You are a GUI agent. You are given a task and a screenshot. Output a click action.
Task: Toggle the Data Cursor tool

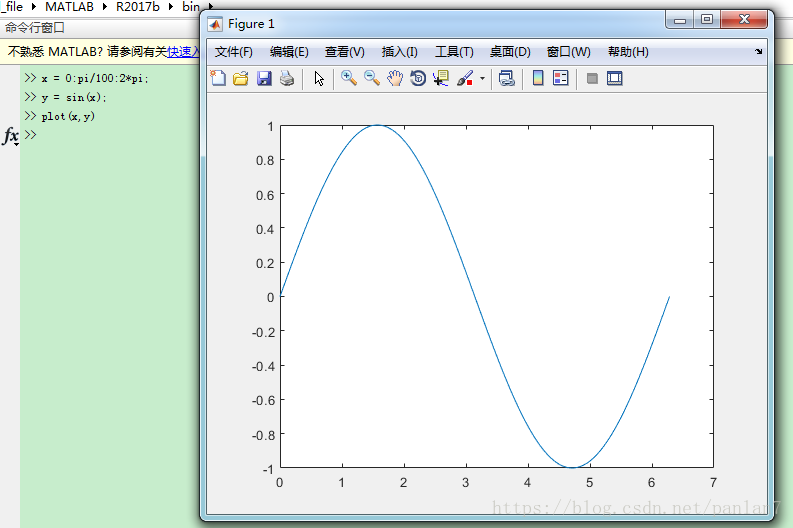pyautogui.click(x=441, y=78)
